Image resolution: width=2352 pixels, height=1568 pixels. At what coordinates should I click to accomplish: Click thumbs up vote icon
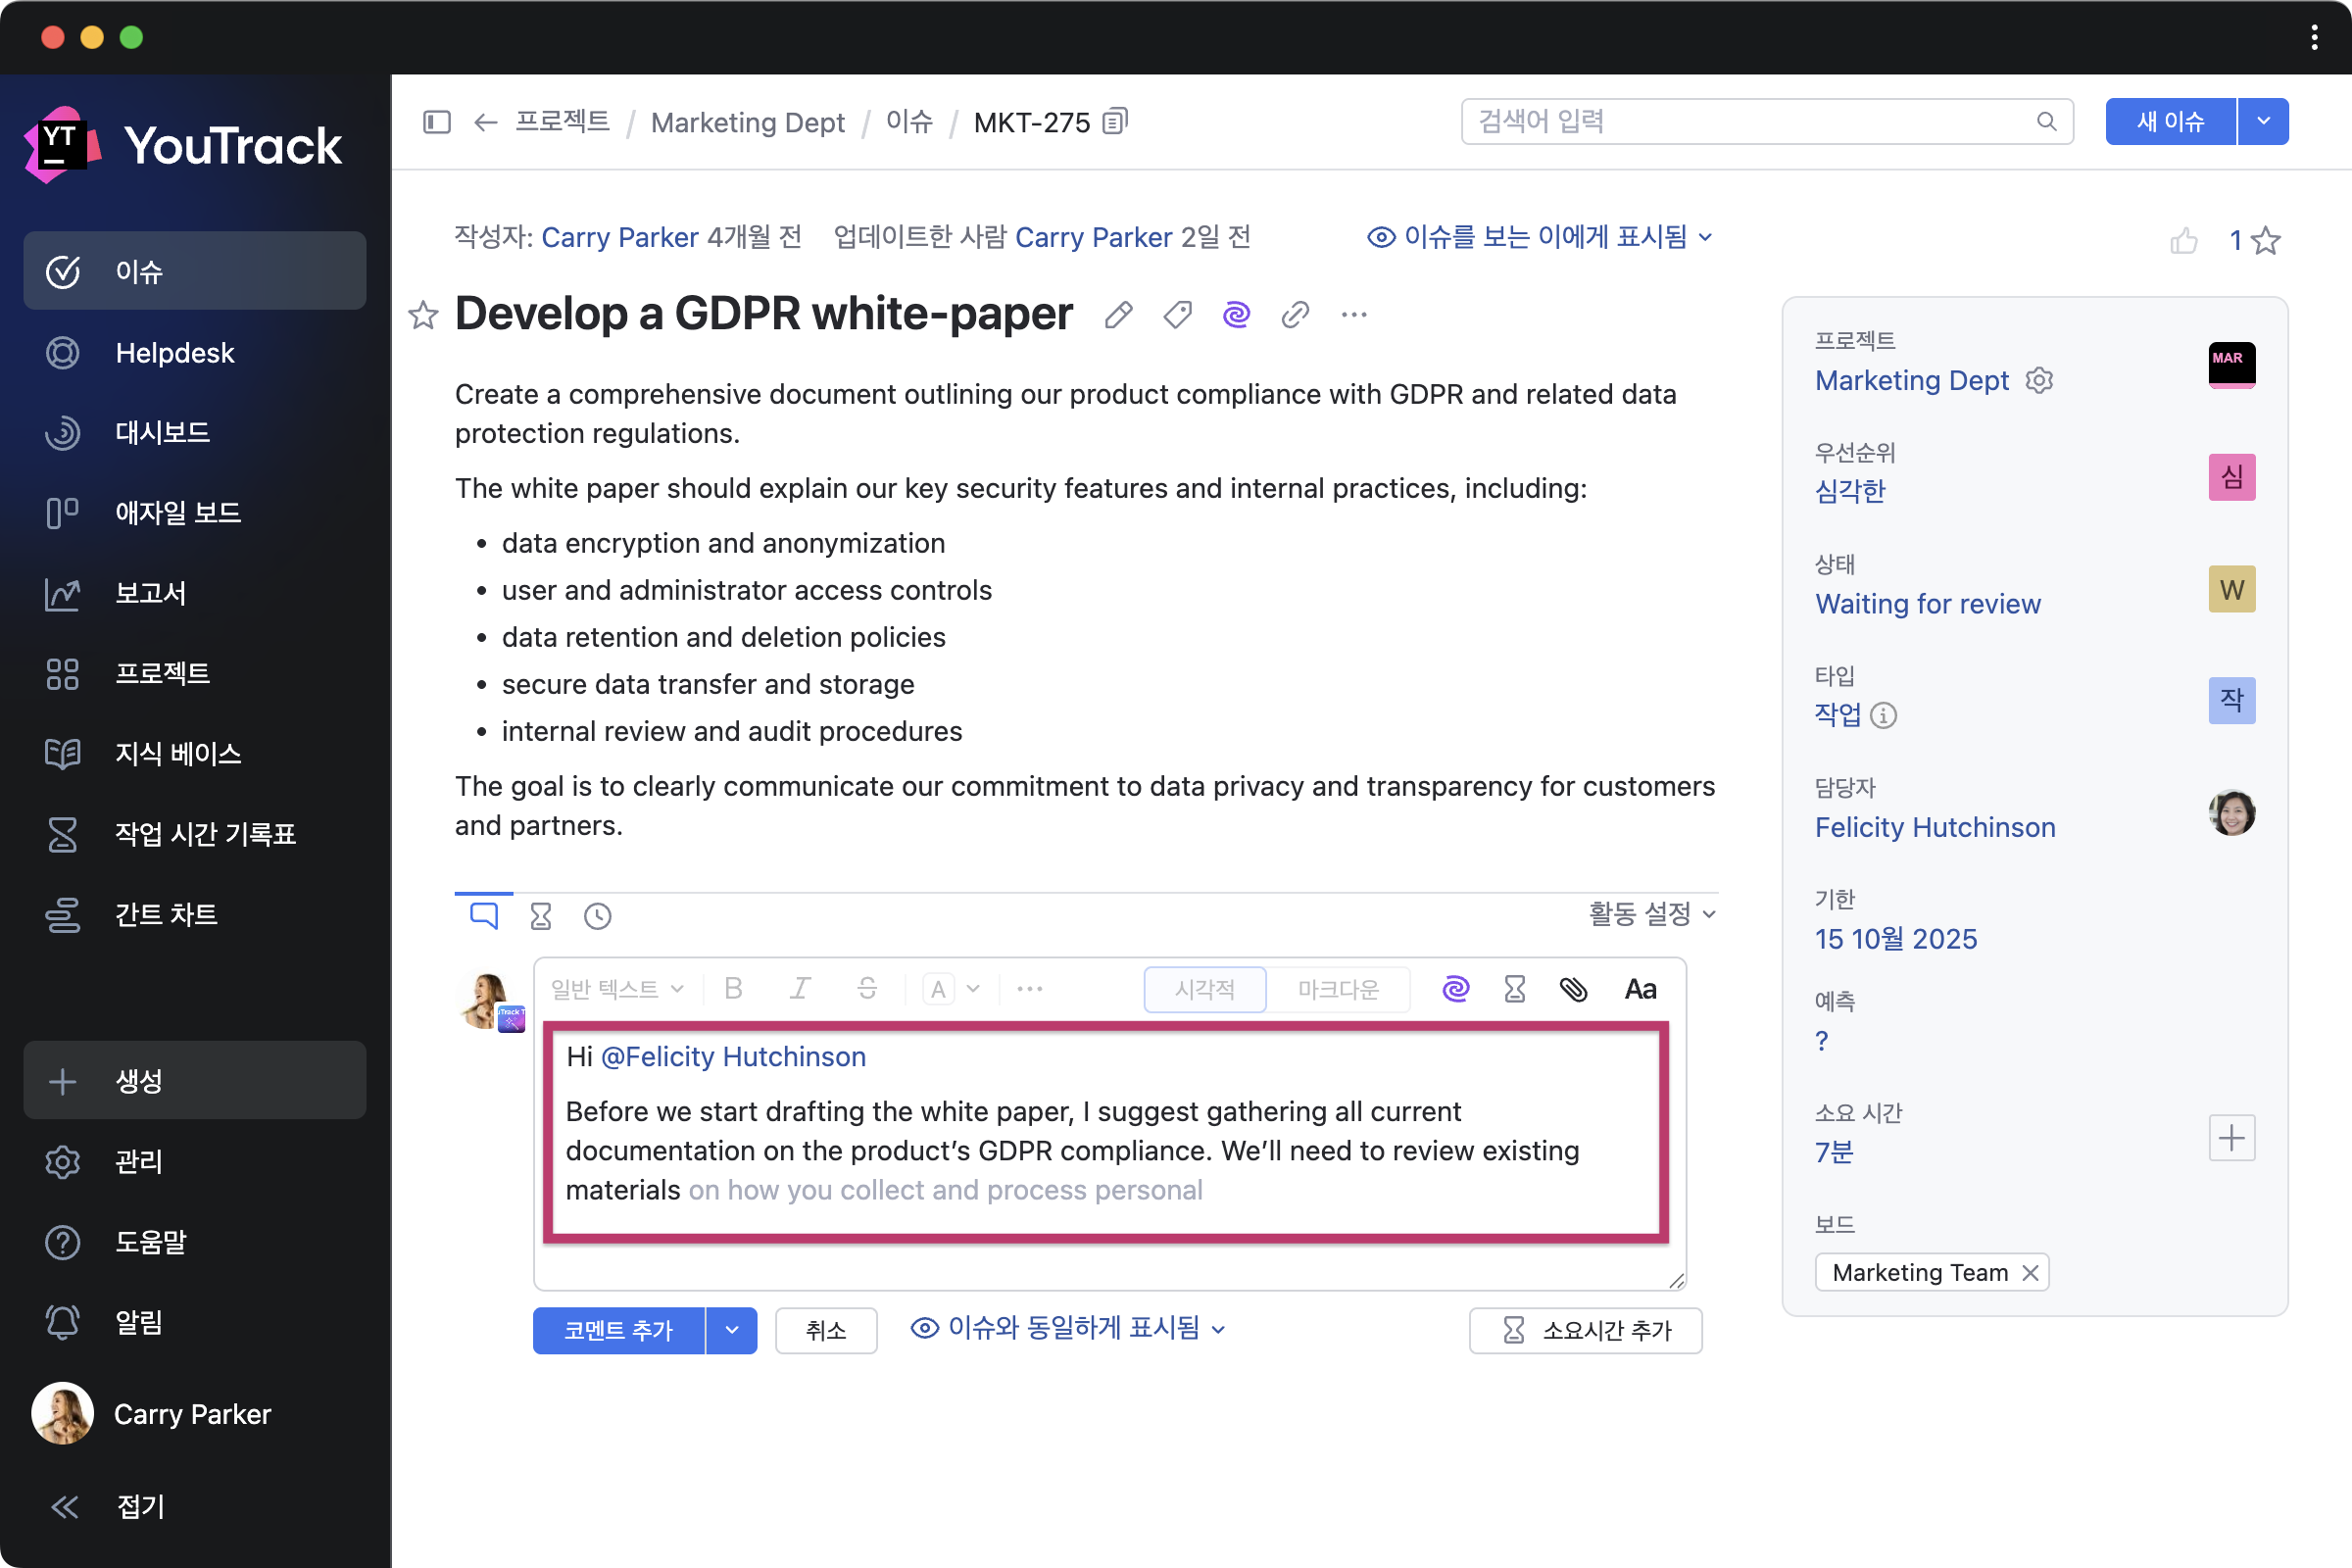pyautogui.click(x=2183, y=241)
